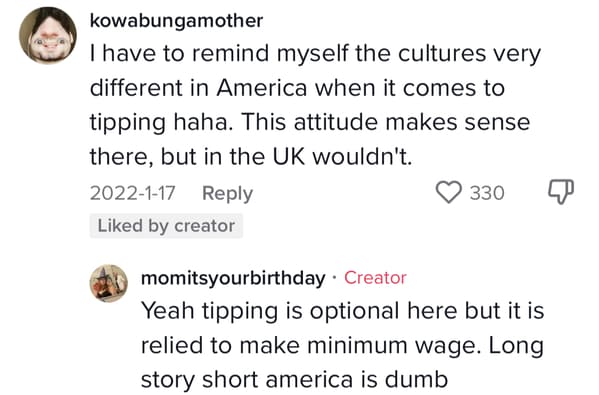
Task: Click the line 'I have to remind myself'
Action: point(316,54)
